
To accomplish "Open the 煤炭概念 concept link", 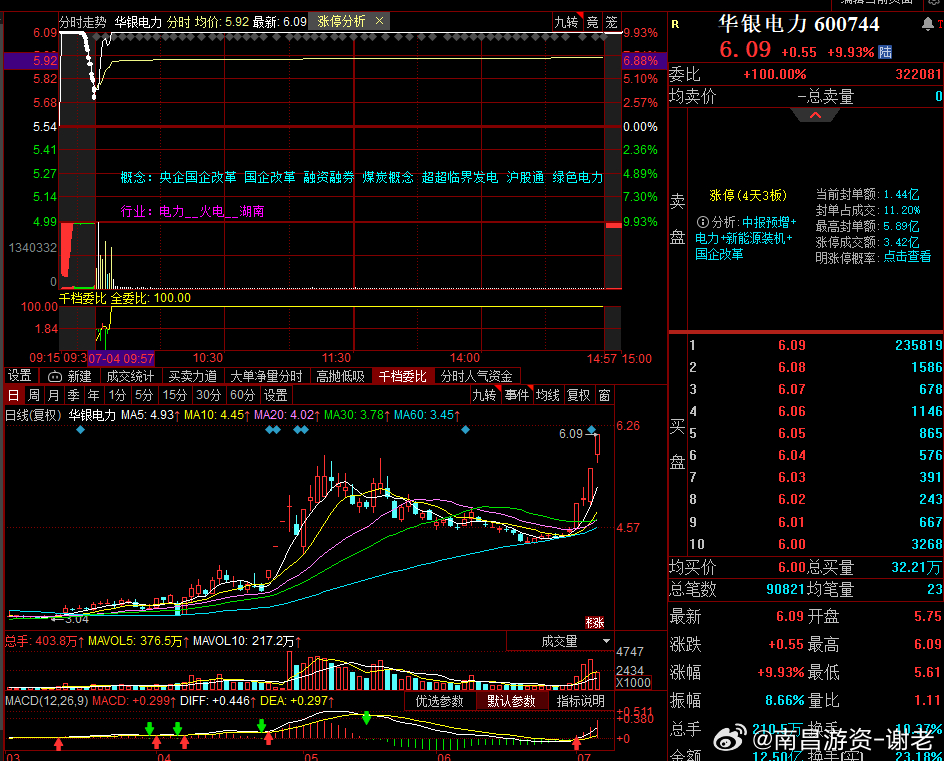I will click(388, 177).
